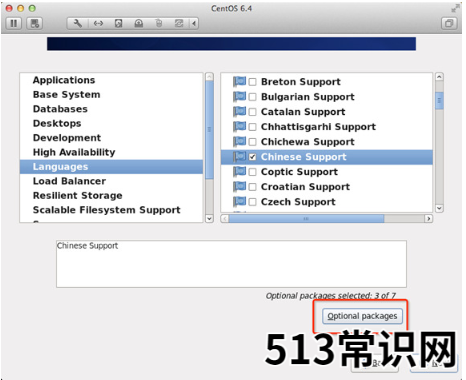The height and width of the screenshot is (380, 466).
Task: Enable the Coptic Support checkbox
Action: pyautogui.click(x=253, y=172)
